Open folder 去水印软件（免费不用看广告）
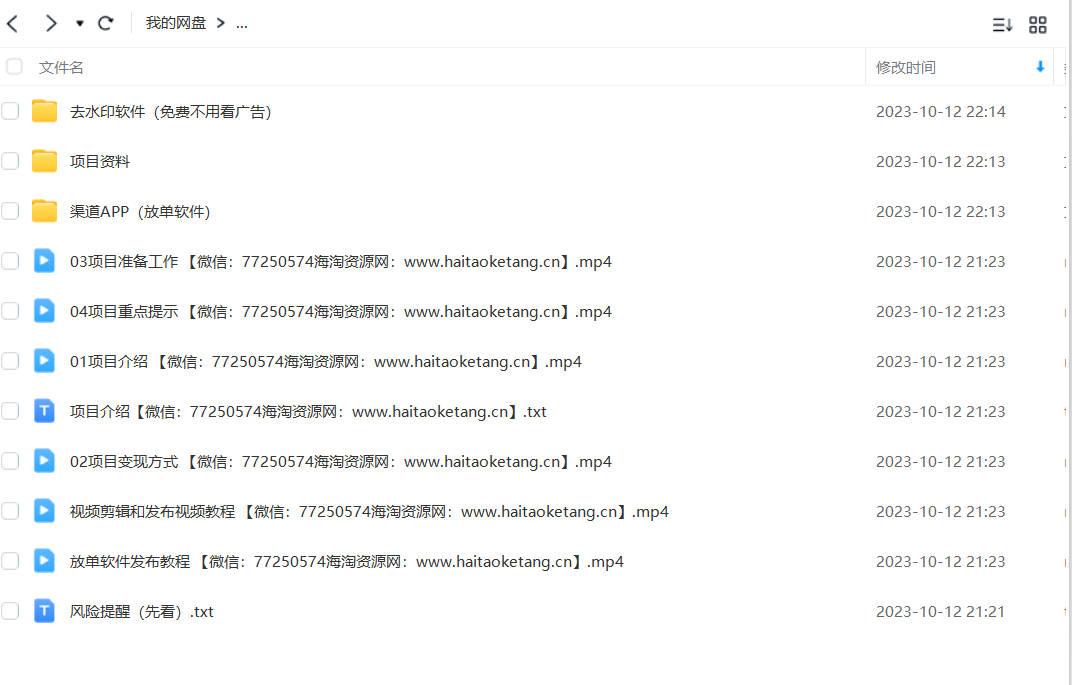 (171, 111)
